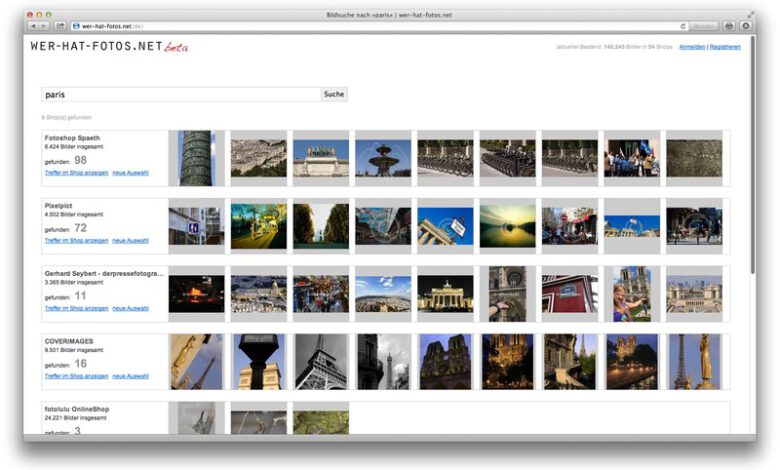Click the Suche search button
Viewport: 780px width, 470px height.
coord(334,94)
